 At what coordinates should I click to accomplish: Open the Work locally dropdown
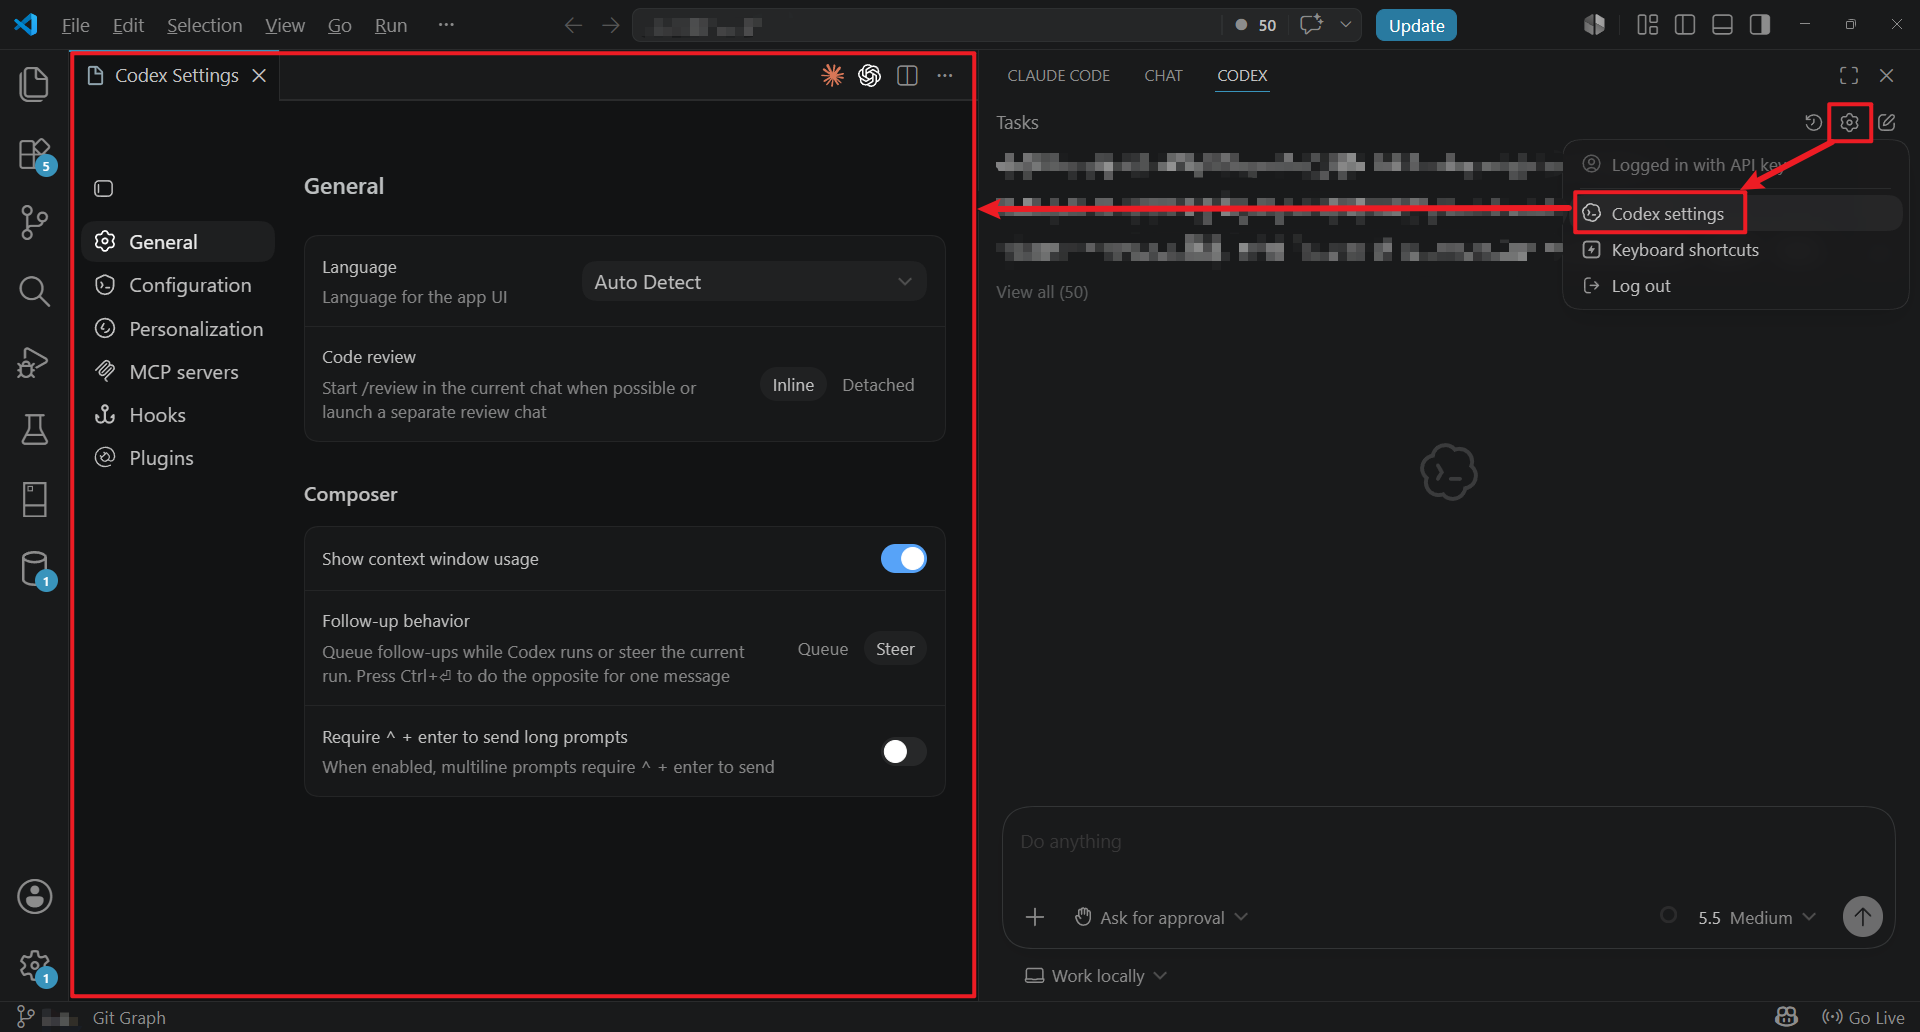click(x=1096, y=975)
